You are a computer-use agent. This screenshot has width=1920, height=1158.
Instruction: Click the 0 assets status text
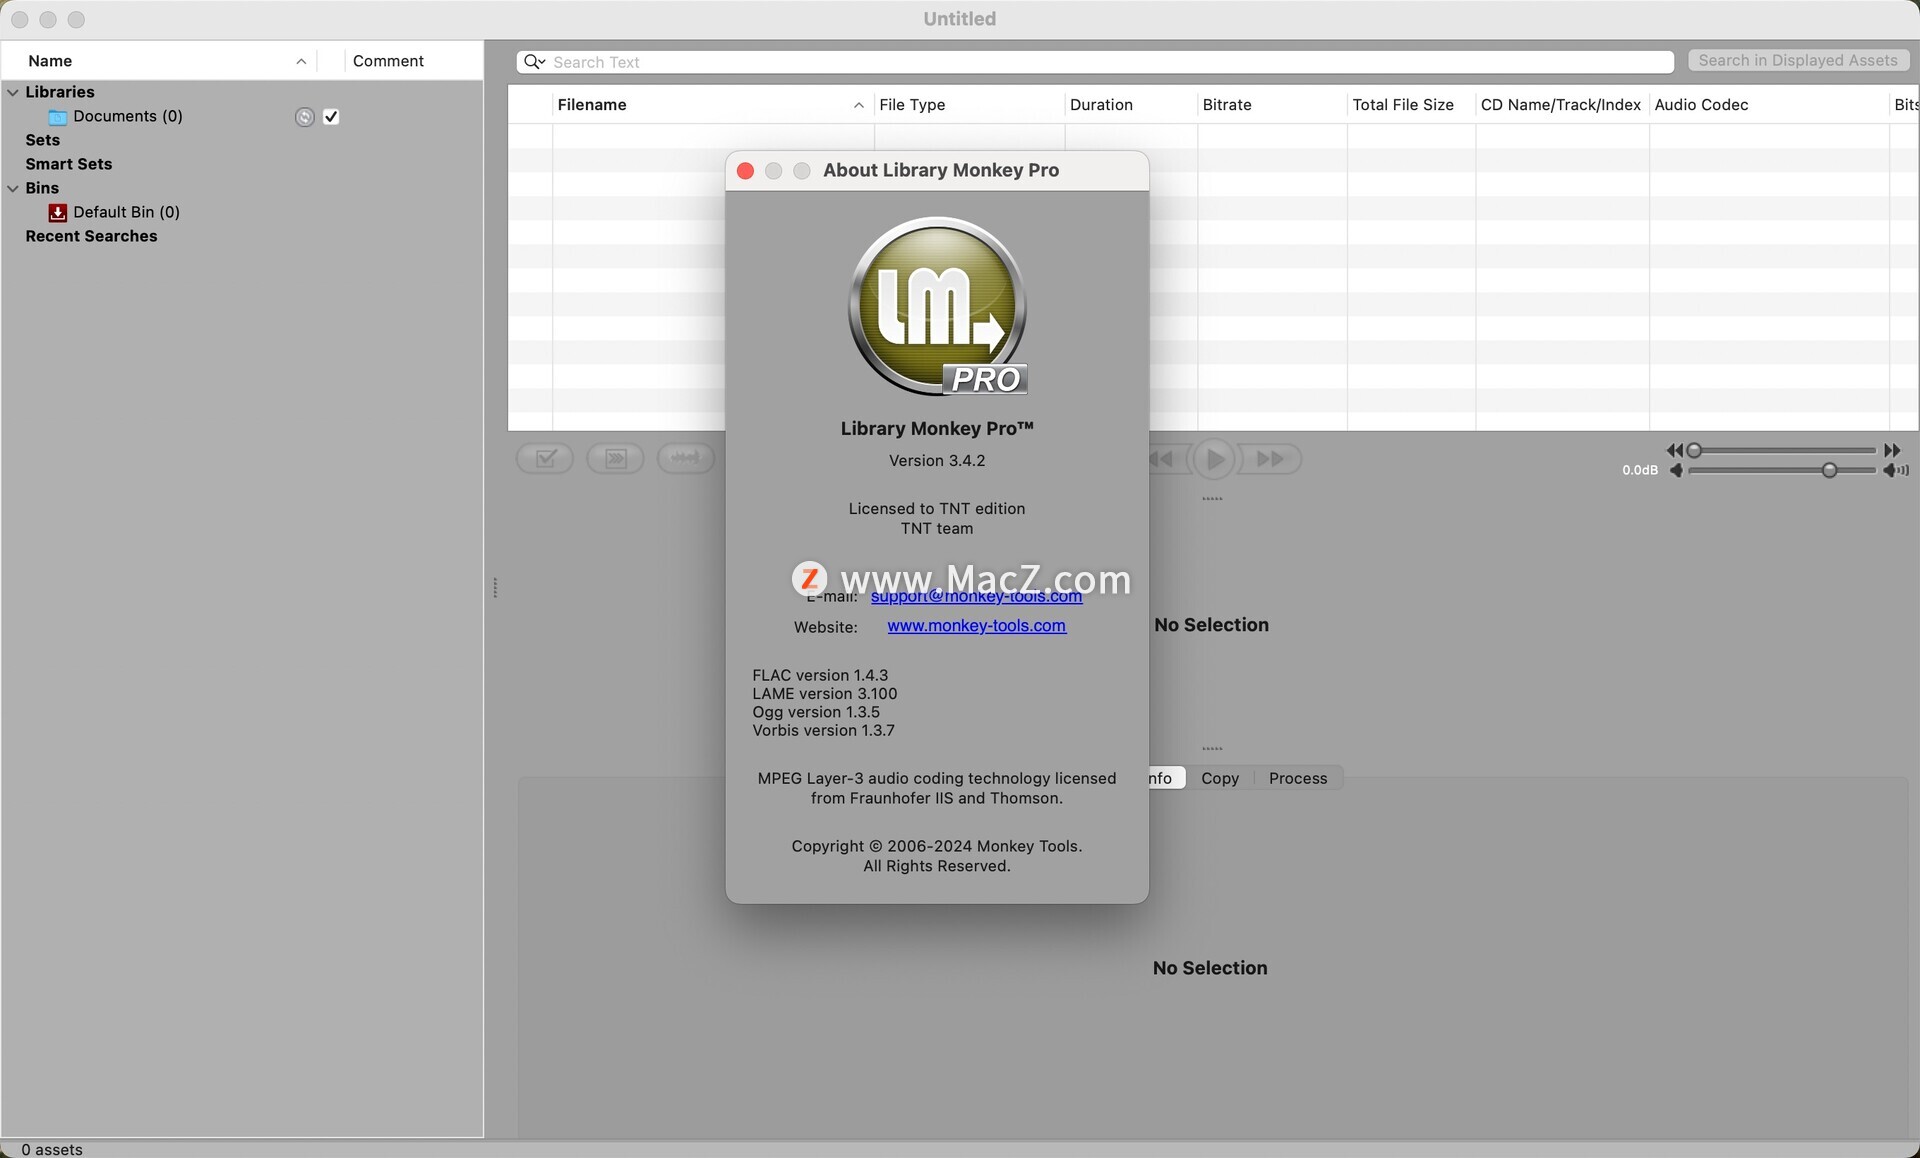(52, 1150)
